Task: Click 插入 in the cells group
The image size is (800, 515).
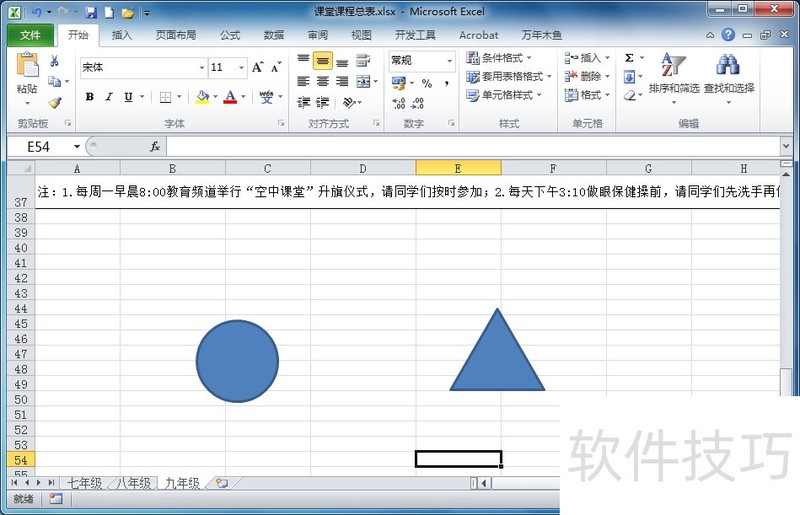Action: coord(587,58)
